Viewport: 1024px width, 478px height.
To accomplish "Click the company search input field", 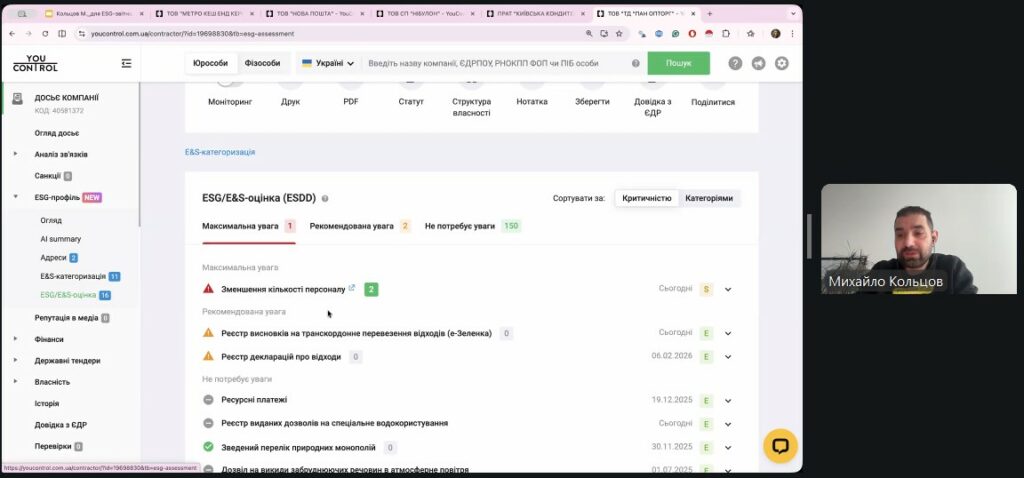I will pyautogui.click(x=495, y=63).
